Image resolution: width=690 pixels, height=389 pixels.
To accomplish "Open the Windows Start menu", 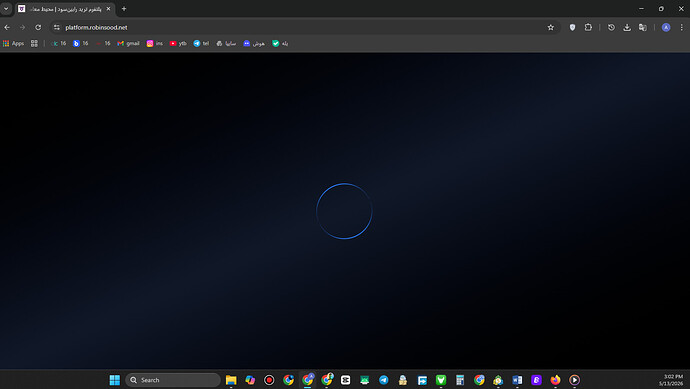I will point(114,380).
